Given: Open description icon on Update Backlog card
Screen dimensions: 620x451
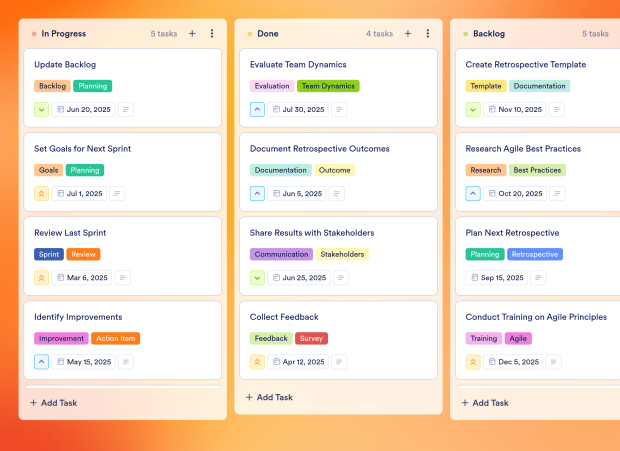Looking at the screenshot, I should coord(126,109).
